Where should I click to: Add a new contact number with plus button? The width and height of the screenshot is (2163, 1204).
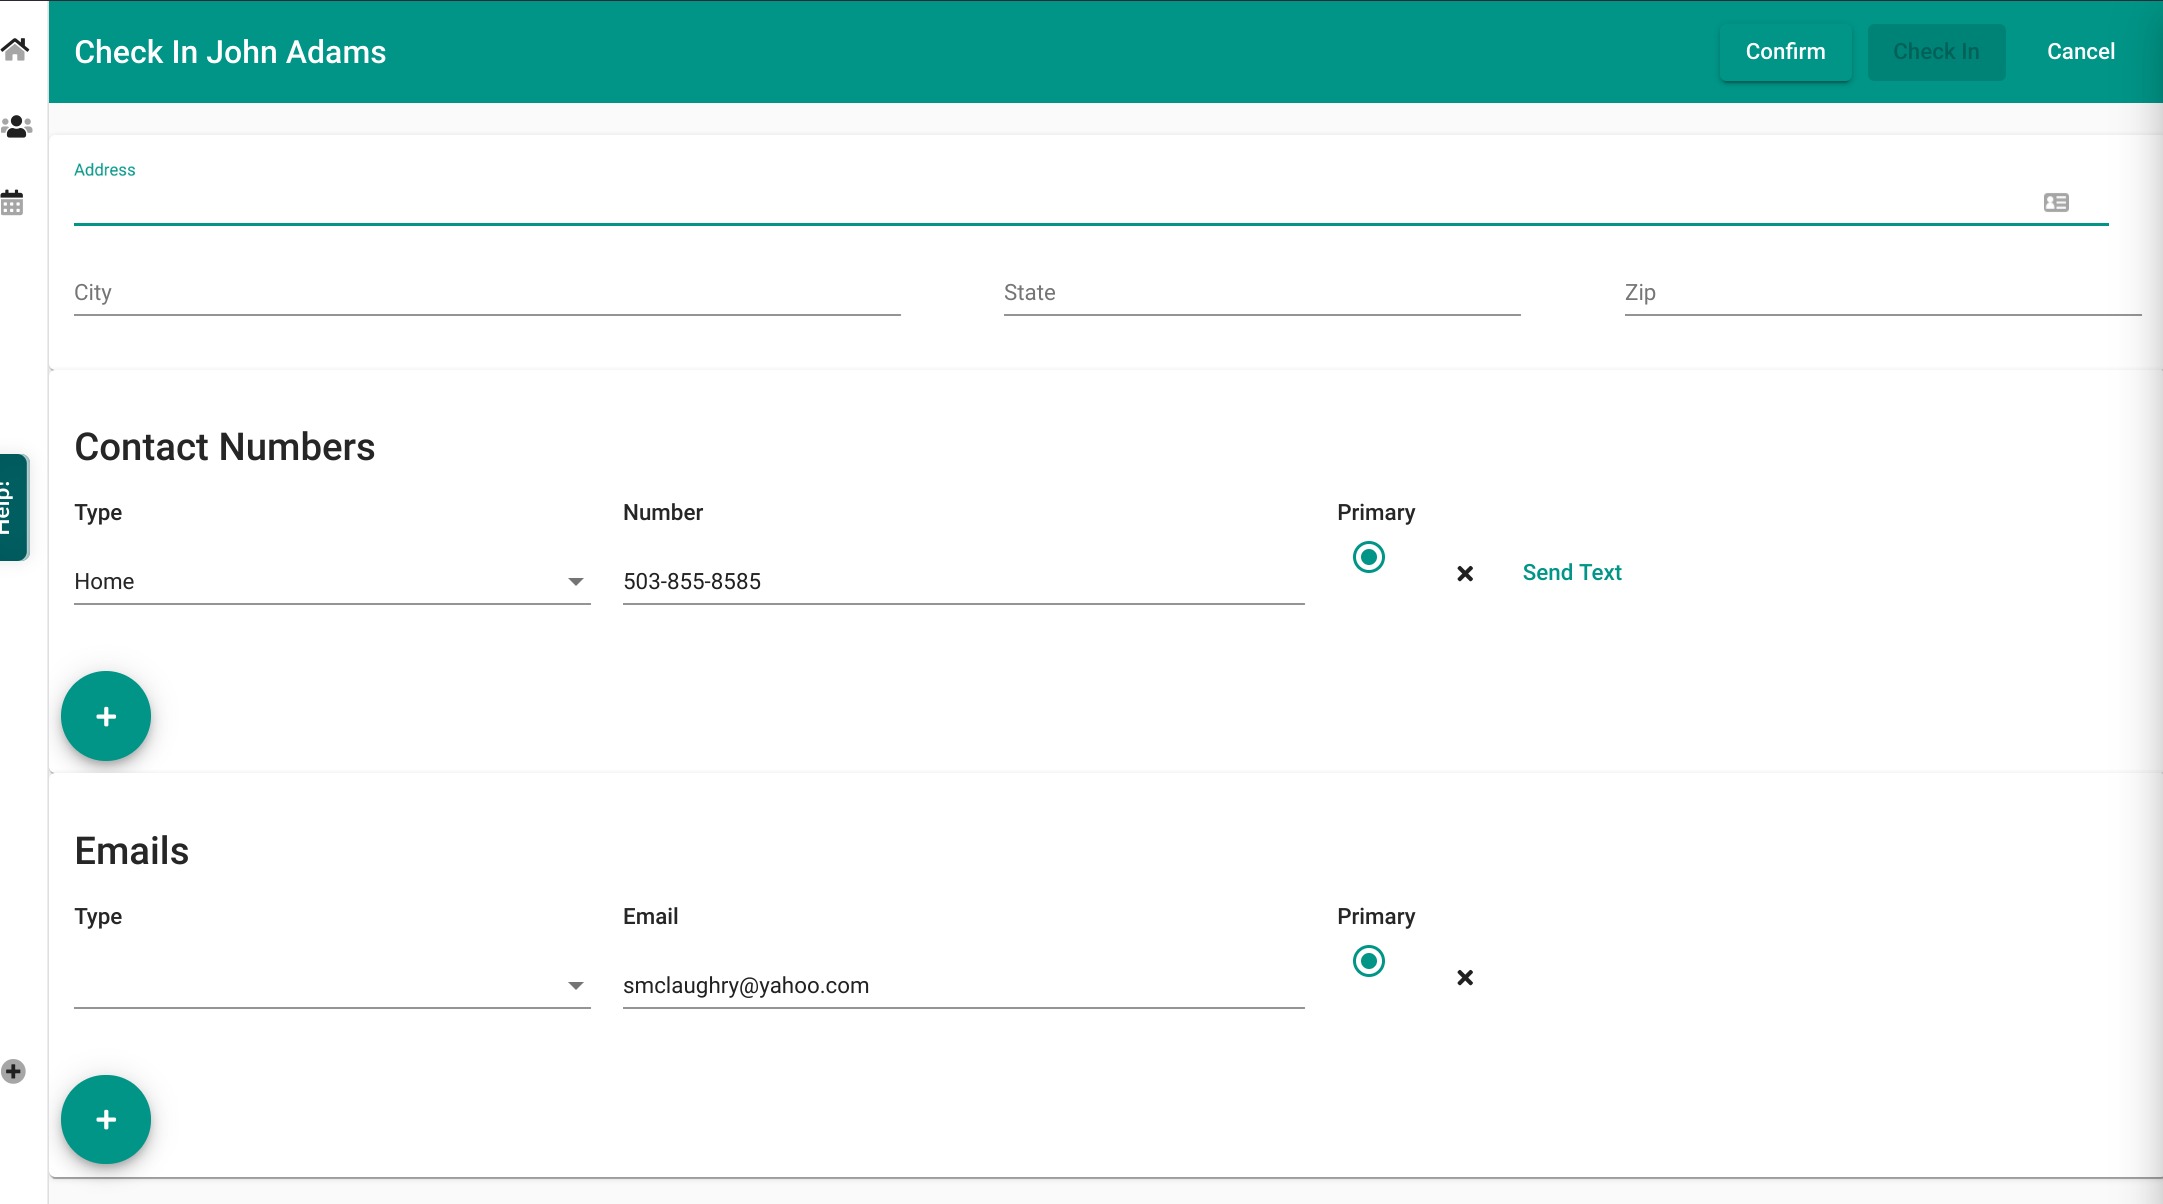coord(106,716)
